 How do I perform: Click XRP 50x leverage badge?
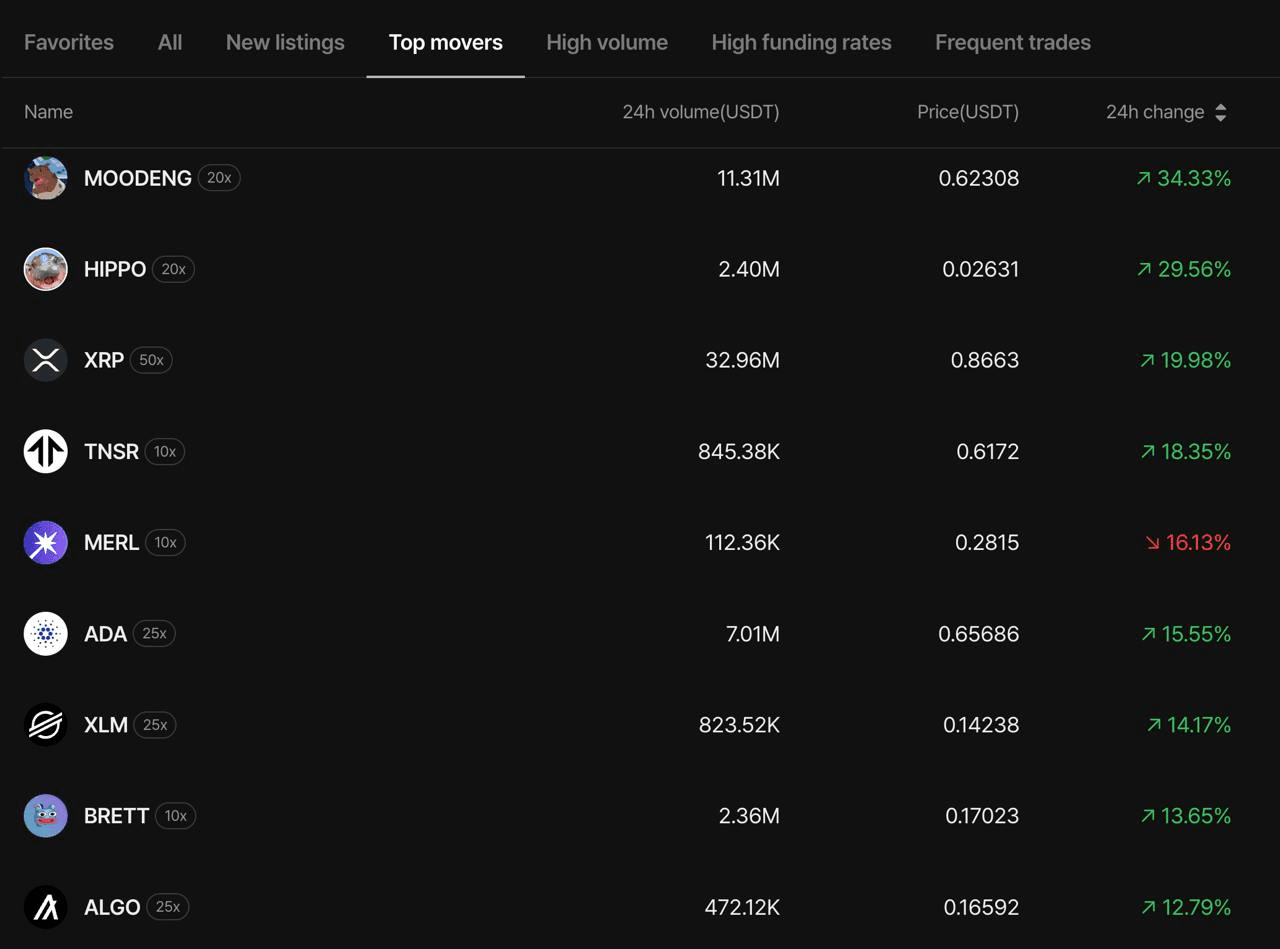[151, 360]
